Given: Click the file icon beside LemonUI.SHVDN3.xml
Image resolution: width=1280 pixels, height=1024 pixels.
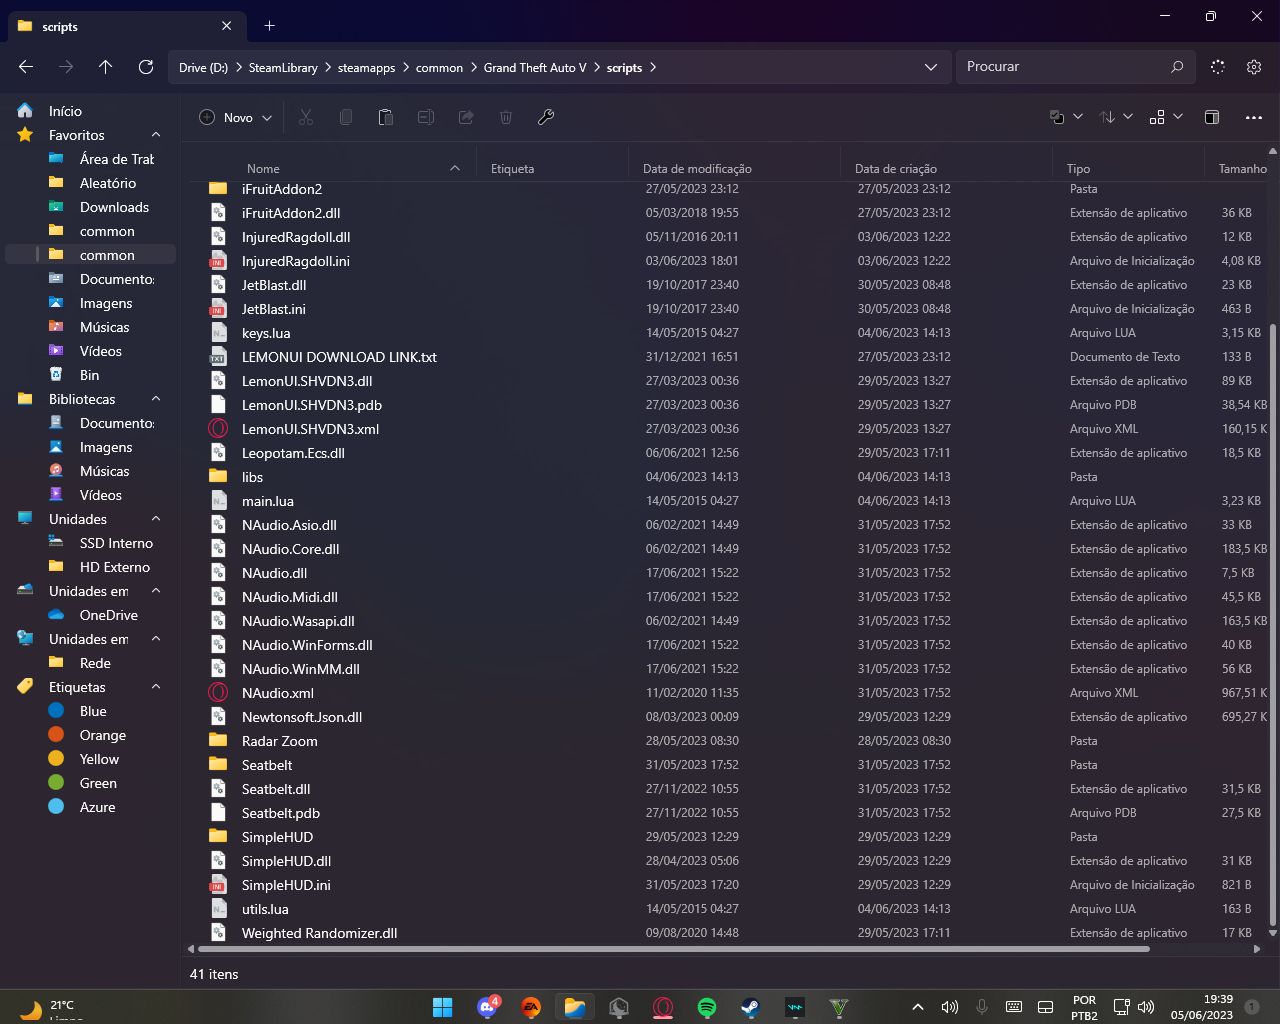Looking at the screenshot, I should tap(218, 429).
